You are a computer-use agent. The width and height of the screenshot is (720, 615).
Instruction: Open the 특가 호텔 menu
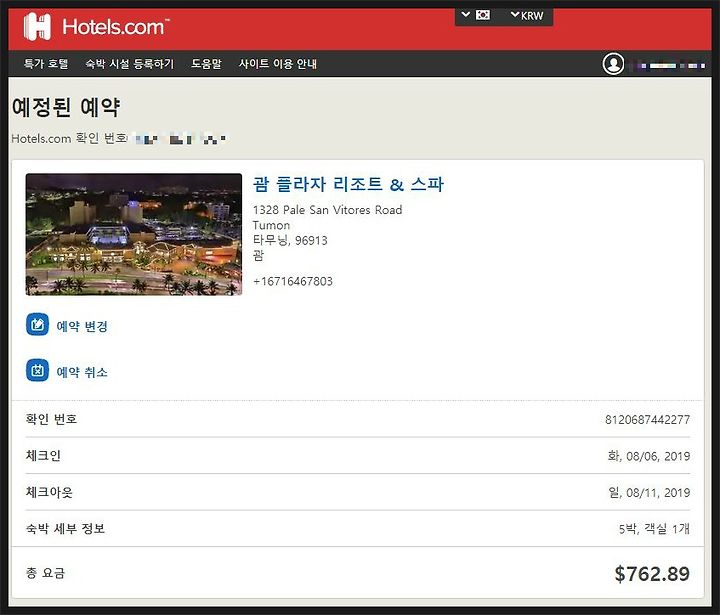[x=46, y=63]
